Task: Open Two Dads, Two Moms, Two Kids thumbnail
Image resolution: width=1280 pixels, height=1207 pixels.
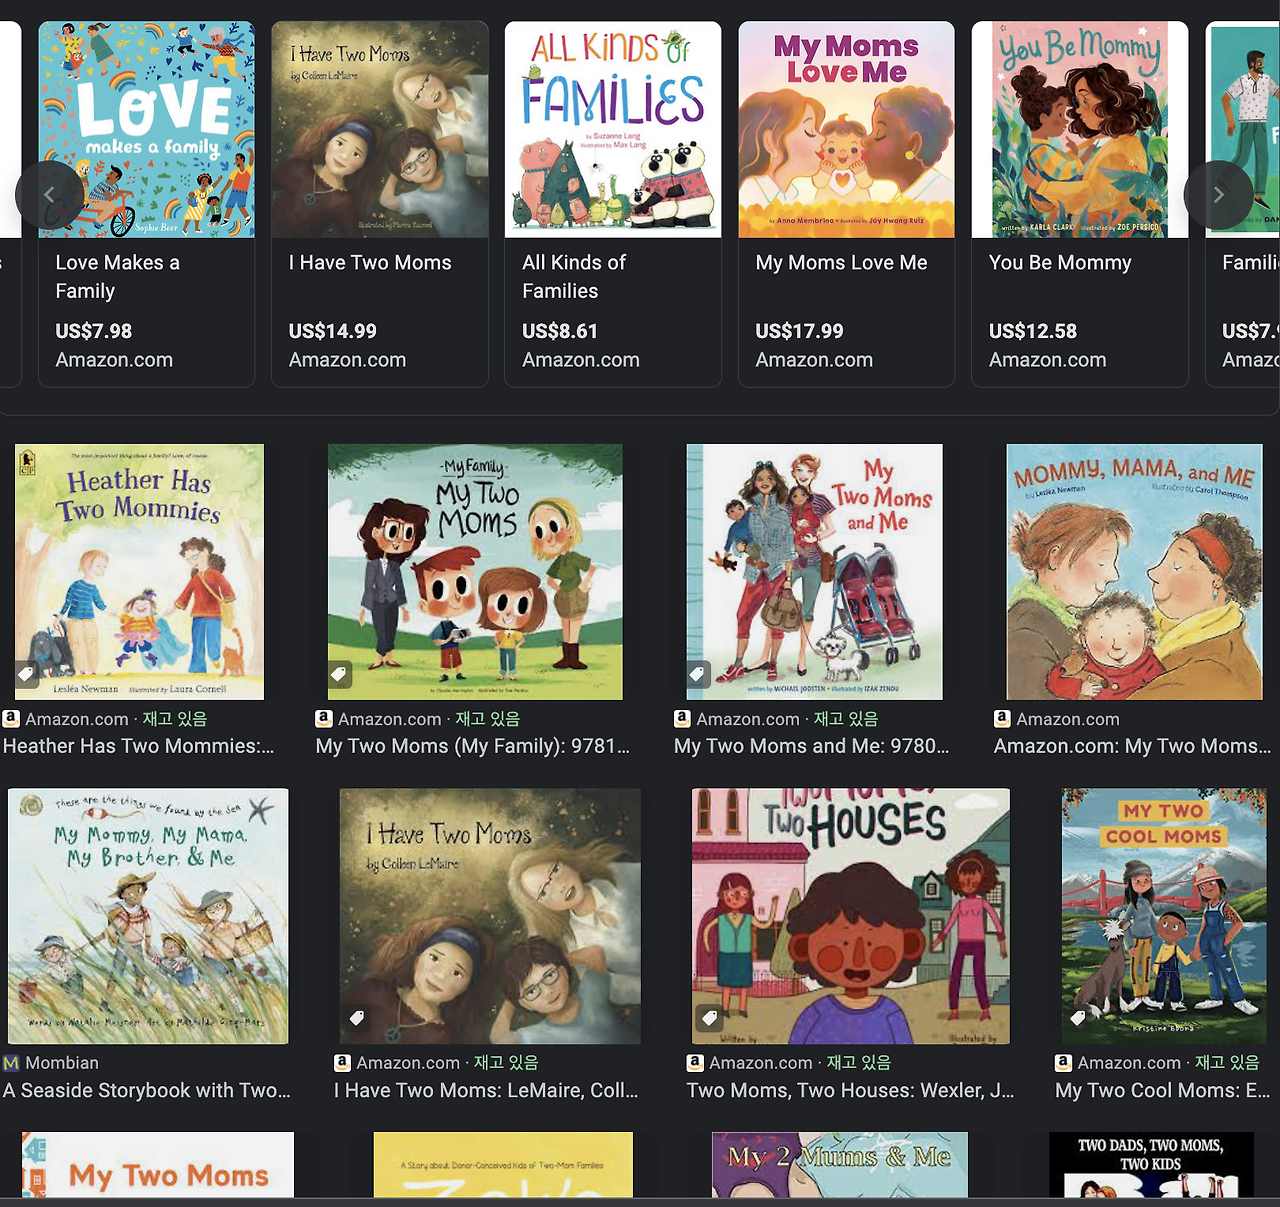Action: pyautogui.click(x=1151, y=1165)
